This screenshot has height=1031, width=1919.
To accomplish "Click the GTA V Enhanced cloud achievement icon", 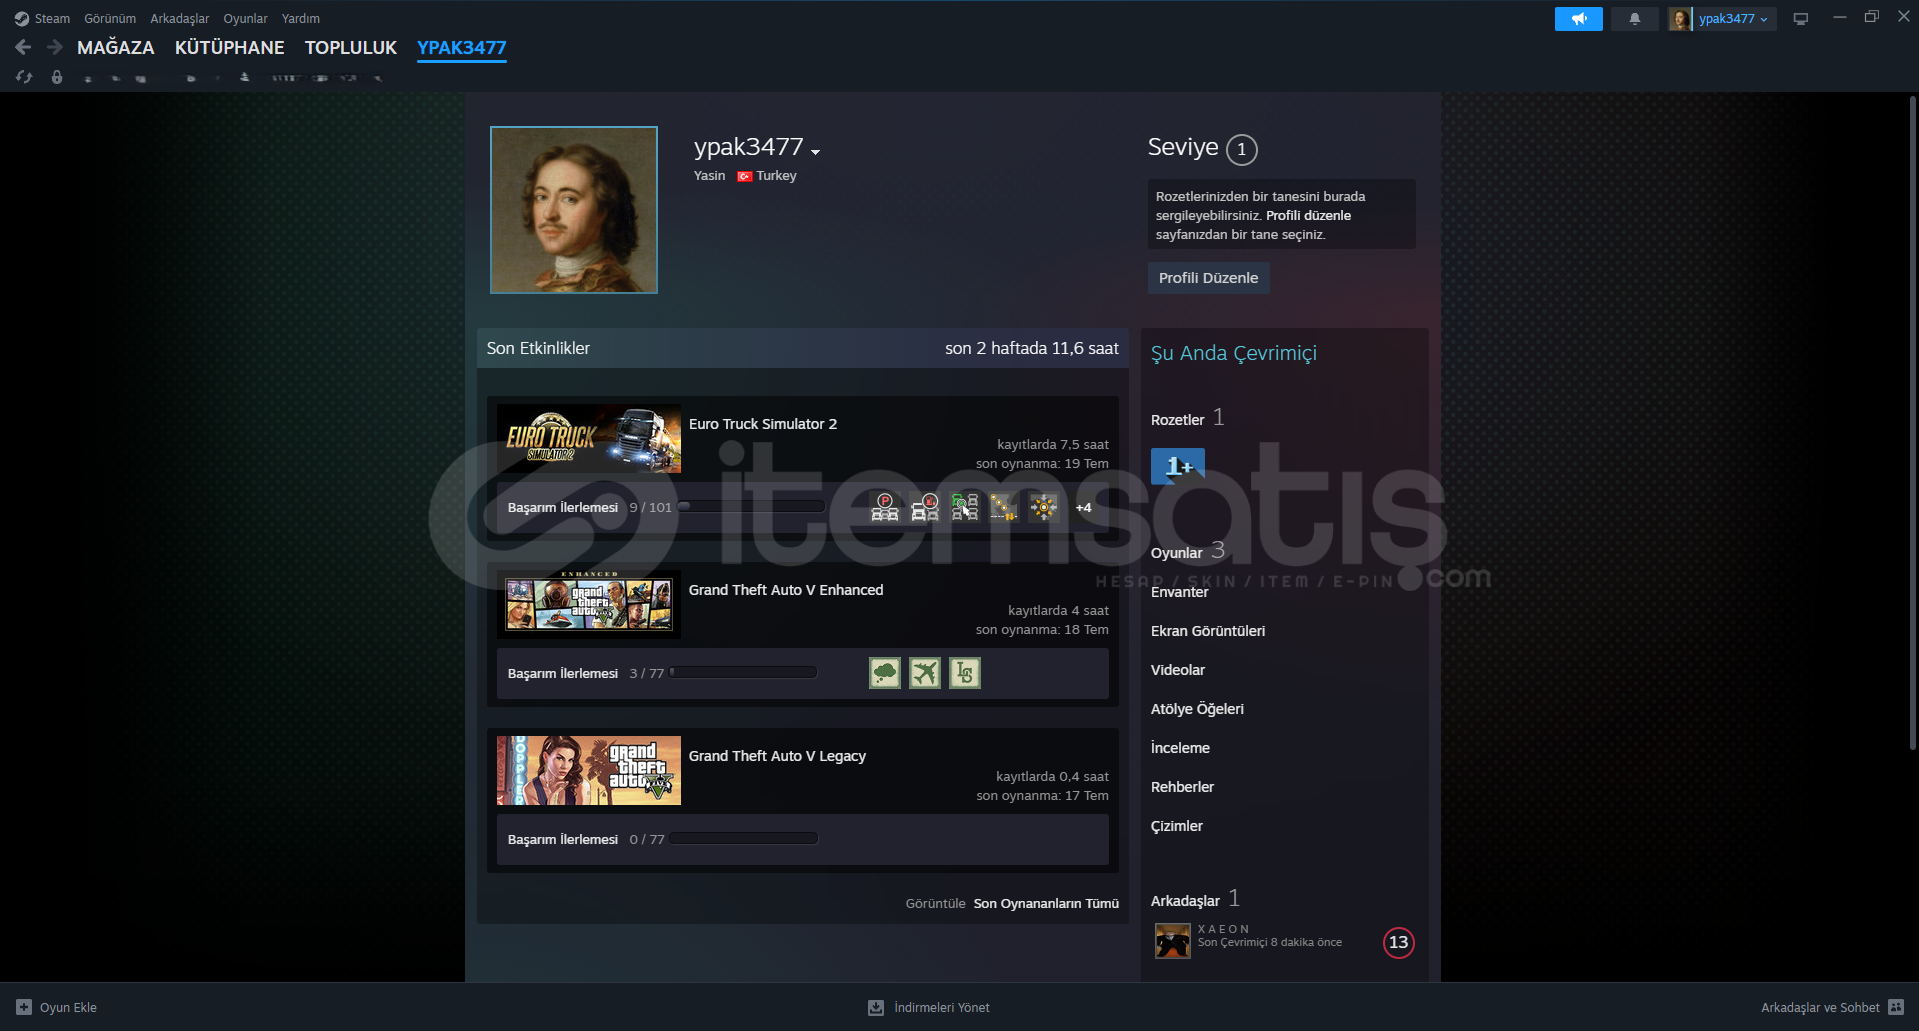I will click(885, 673).
